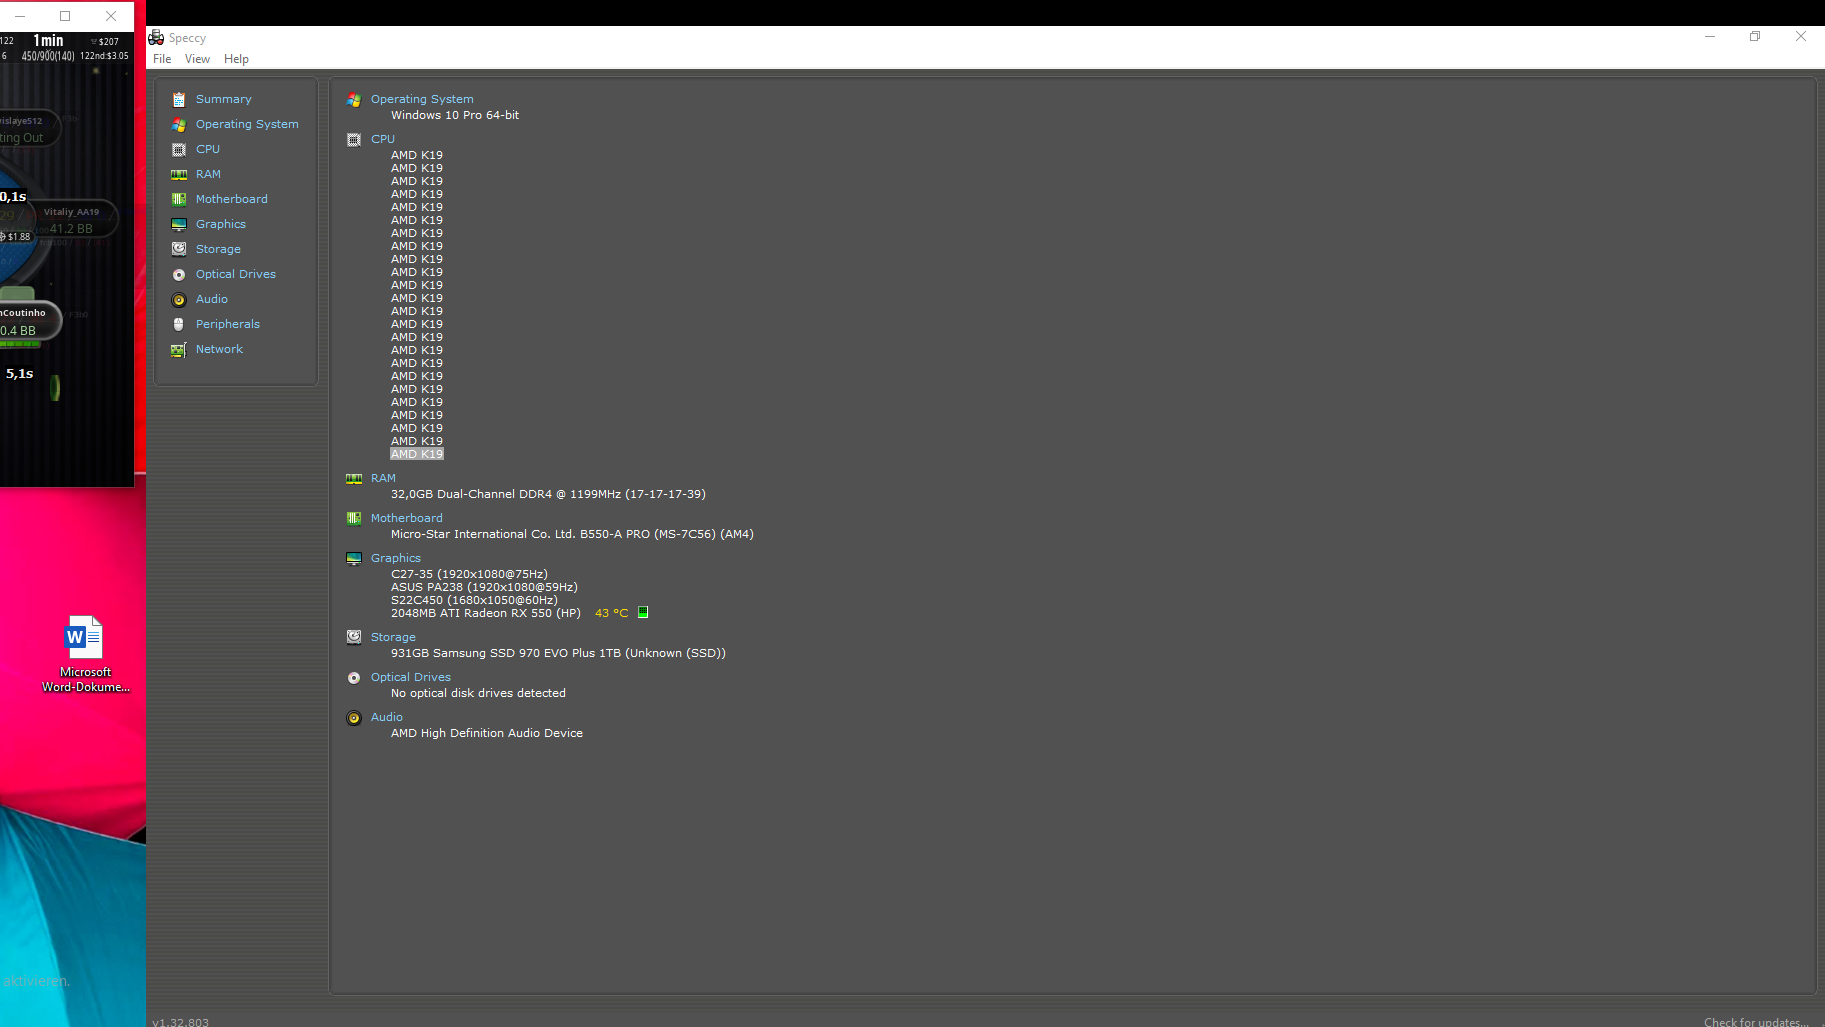The width and height of the screenshot is (1825, 1027).
Task: Click the Samsung SSD 970 EVO Plus line
Action: pos(558,653)
